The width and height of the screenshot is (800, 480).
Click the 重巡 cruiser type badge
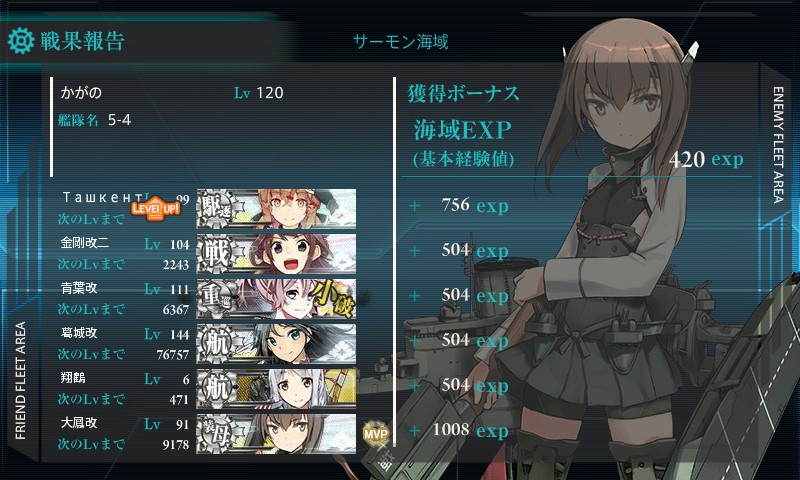point(216,298)
